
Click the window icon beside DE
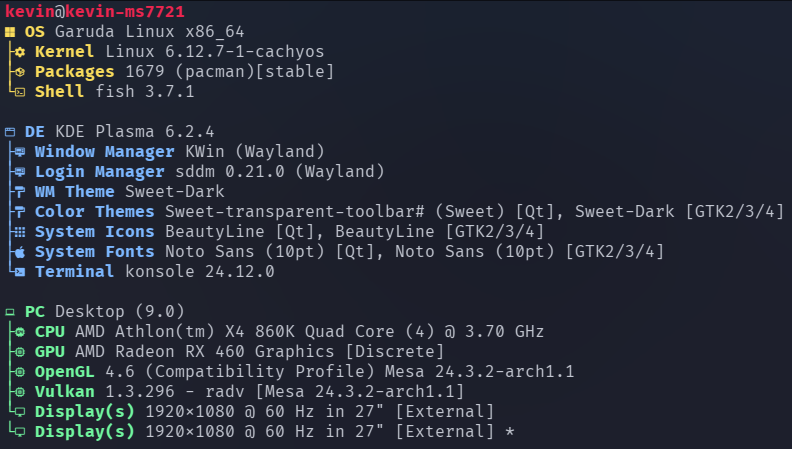pos(10,132)
